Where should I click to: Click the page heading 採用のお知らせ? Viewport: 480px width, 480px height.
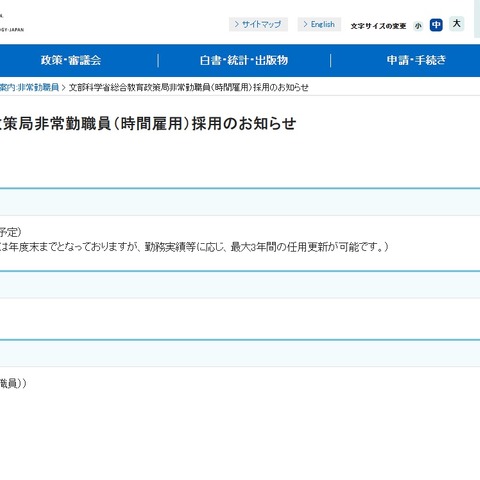pos(244,124)
